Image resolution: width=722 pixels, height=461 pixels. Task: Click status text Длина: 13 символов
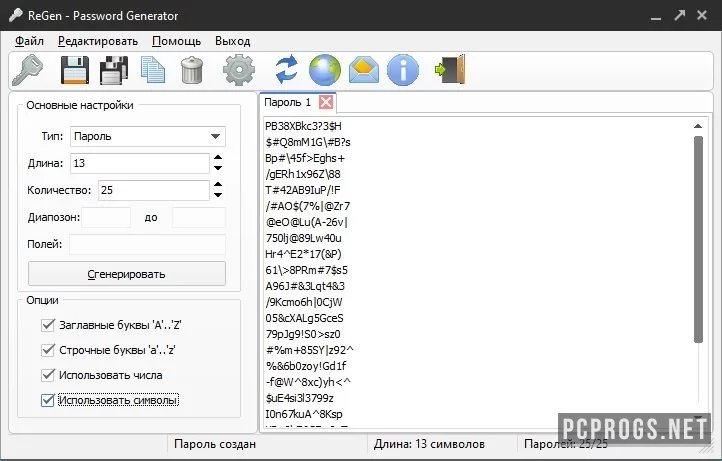pos(429,444)
